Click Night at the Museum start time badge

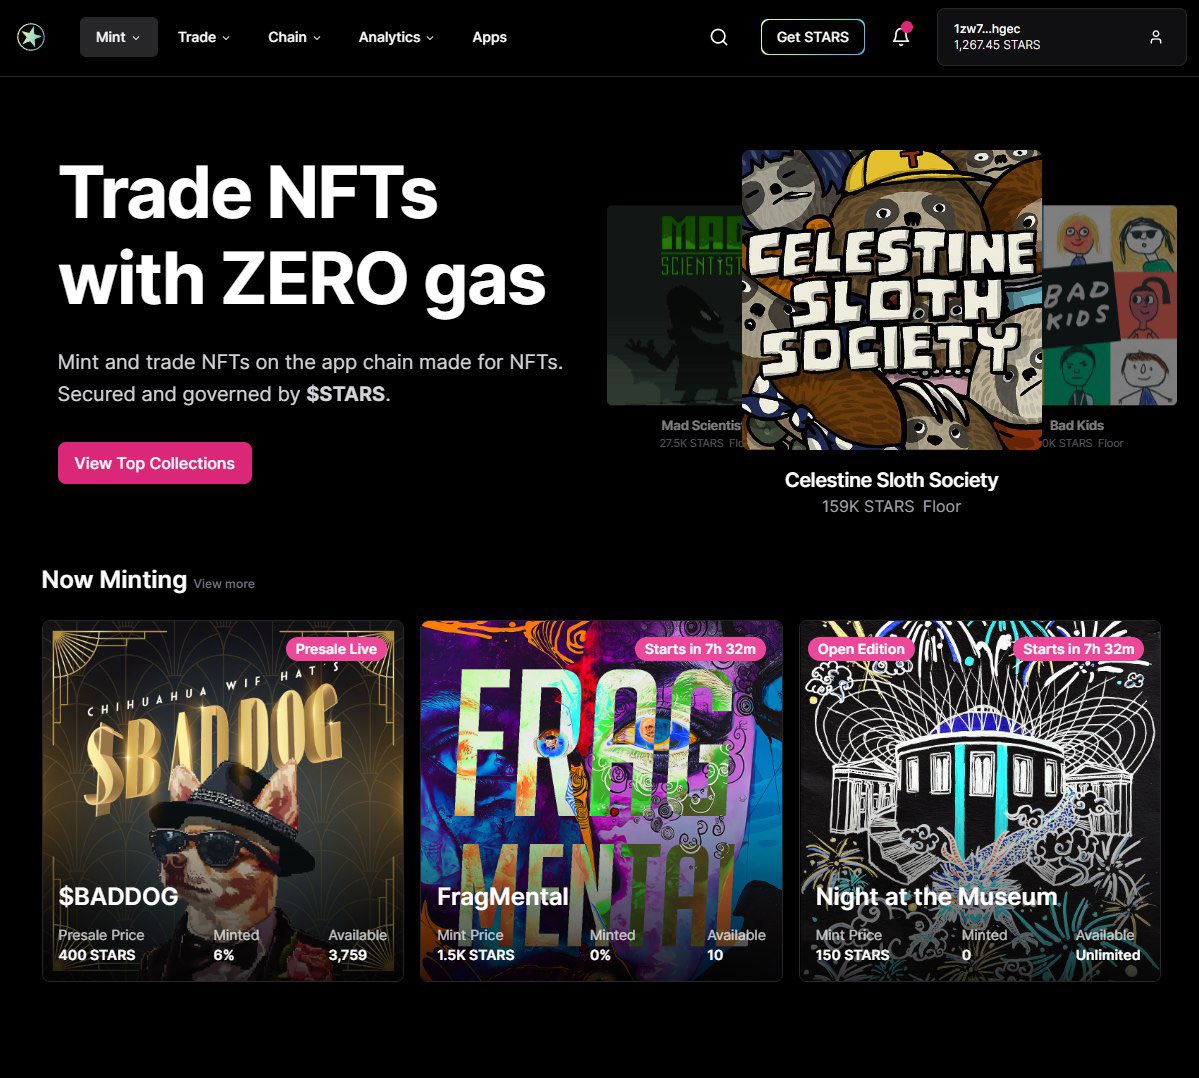tap(1079, 649)
